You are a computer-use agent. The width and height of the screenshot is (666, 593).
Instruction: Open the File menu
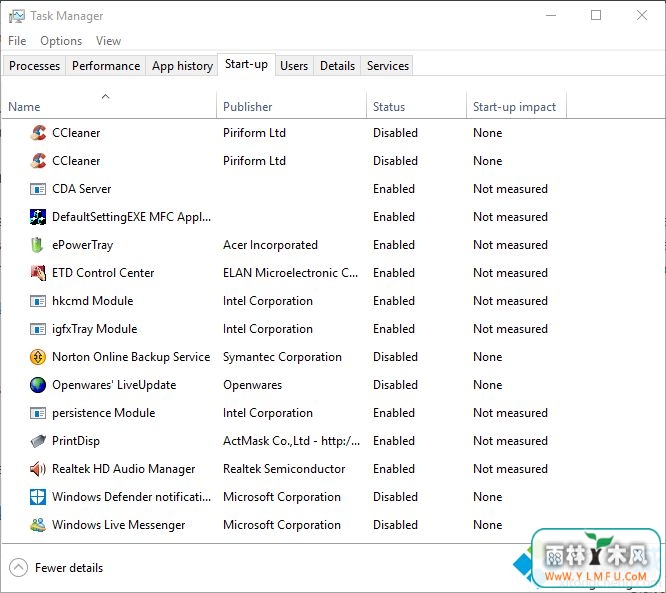coord(17,41)
